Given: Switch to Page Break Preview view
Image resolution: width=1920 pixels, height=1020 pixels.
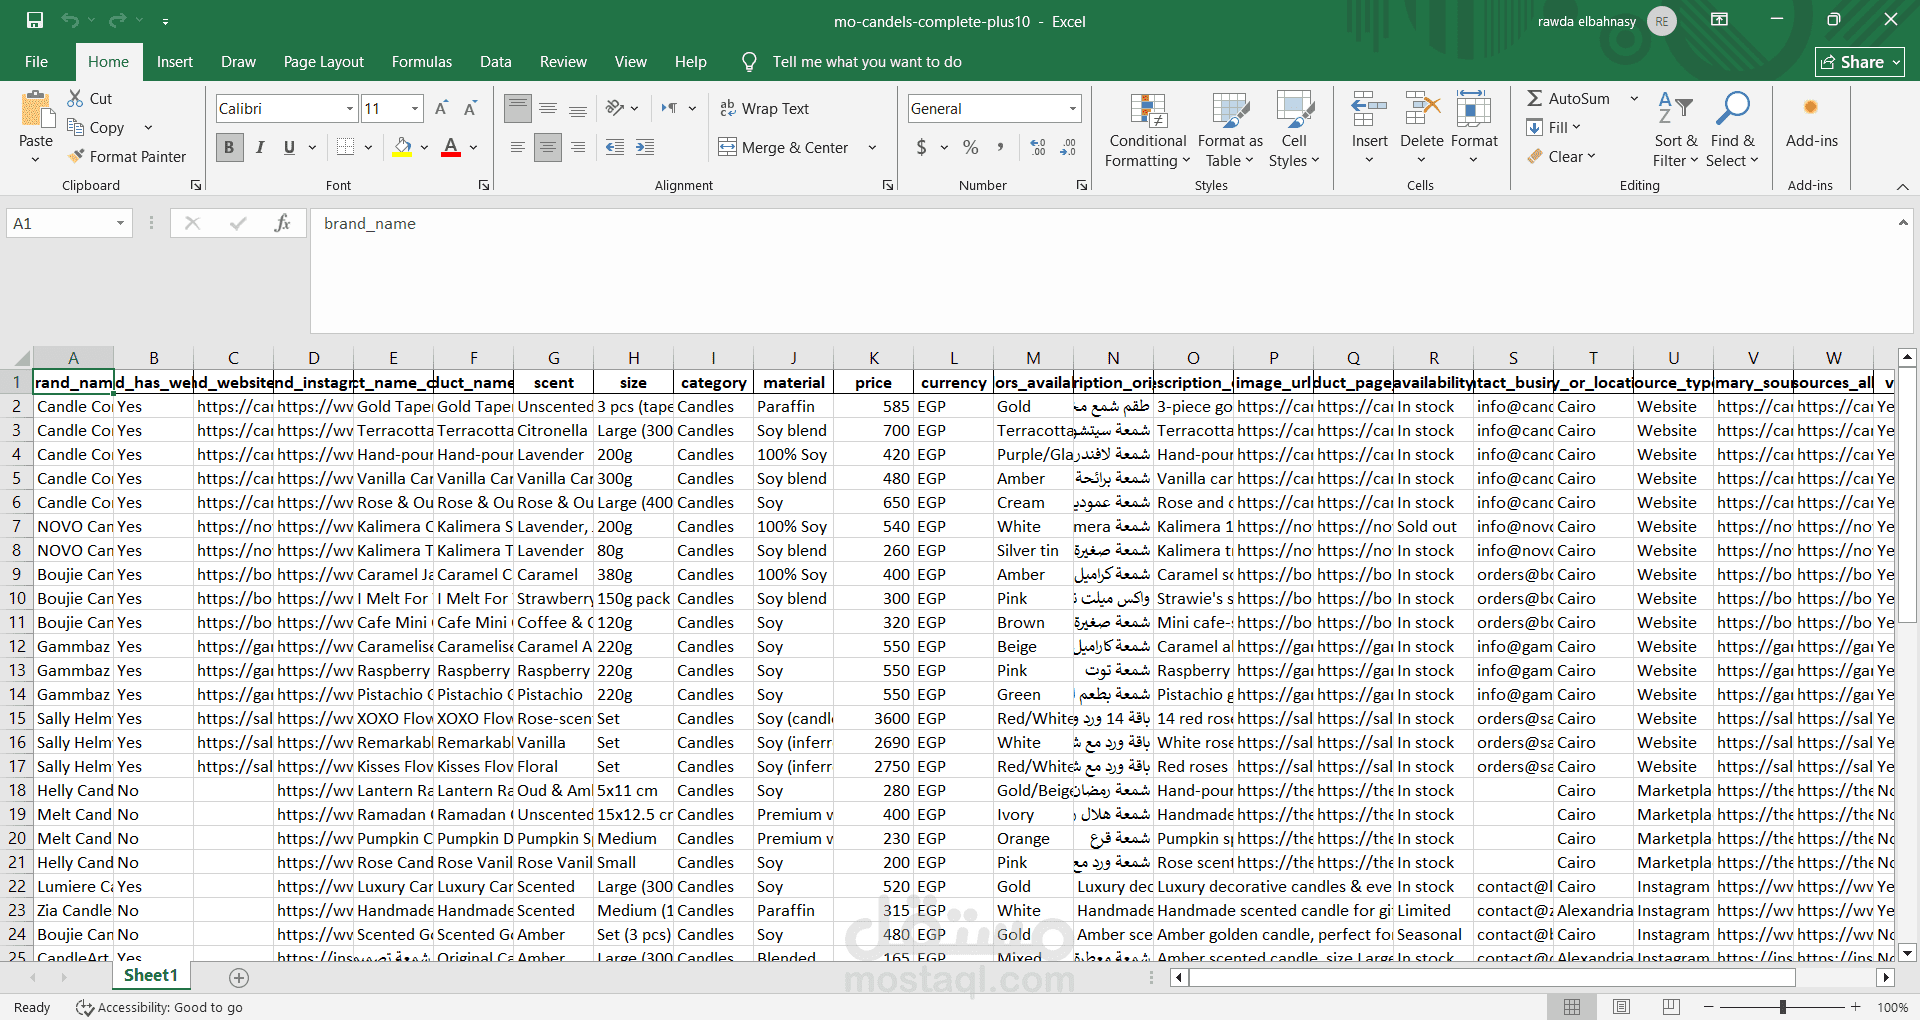Looking at the screenshot, I should pyautogui.click(x=1671, y=1007).
